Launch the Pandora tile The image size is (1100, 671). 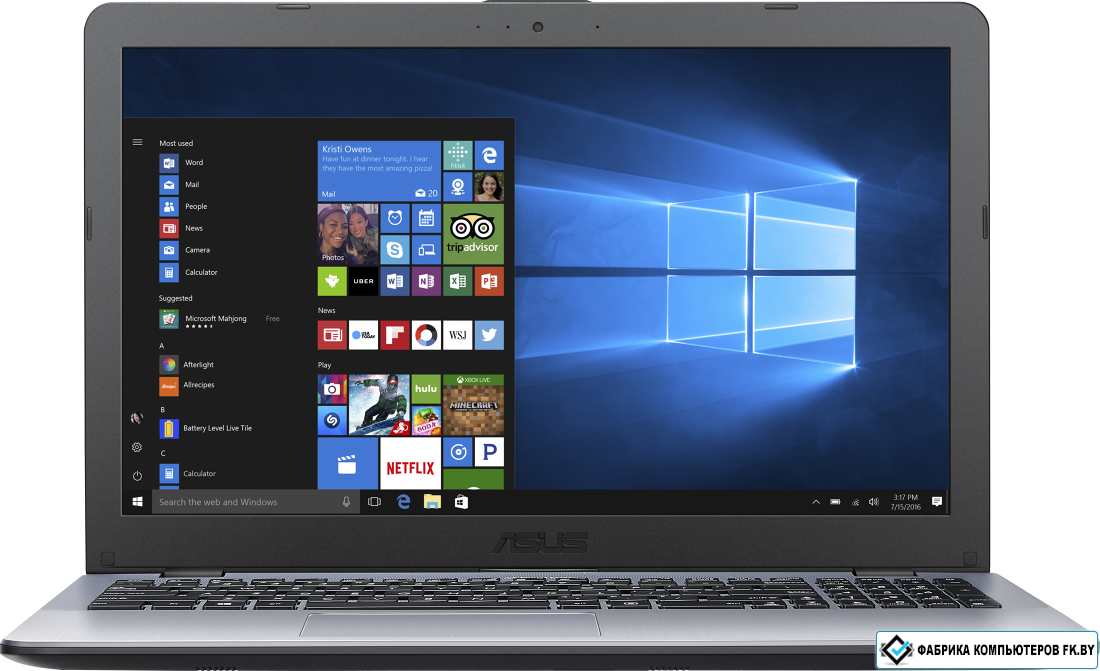pos(489,452)
